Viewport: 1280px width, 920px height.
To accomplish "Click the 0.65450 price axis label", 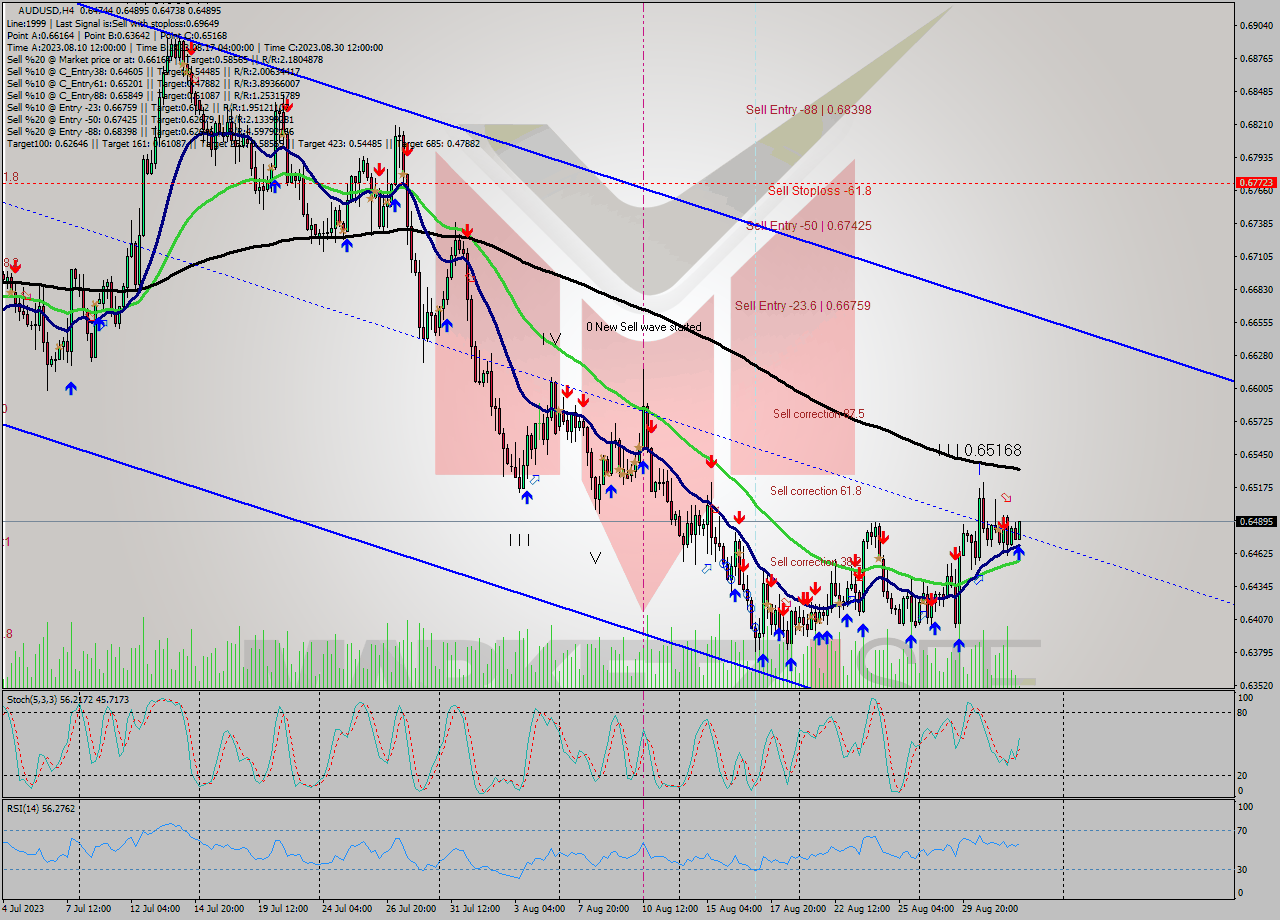I will (1255, 454).
